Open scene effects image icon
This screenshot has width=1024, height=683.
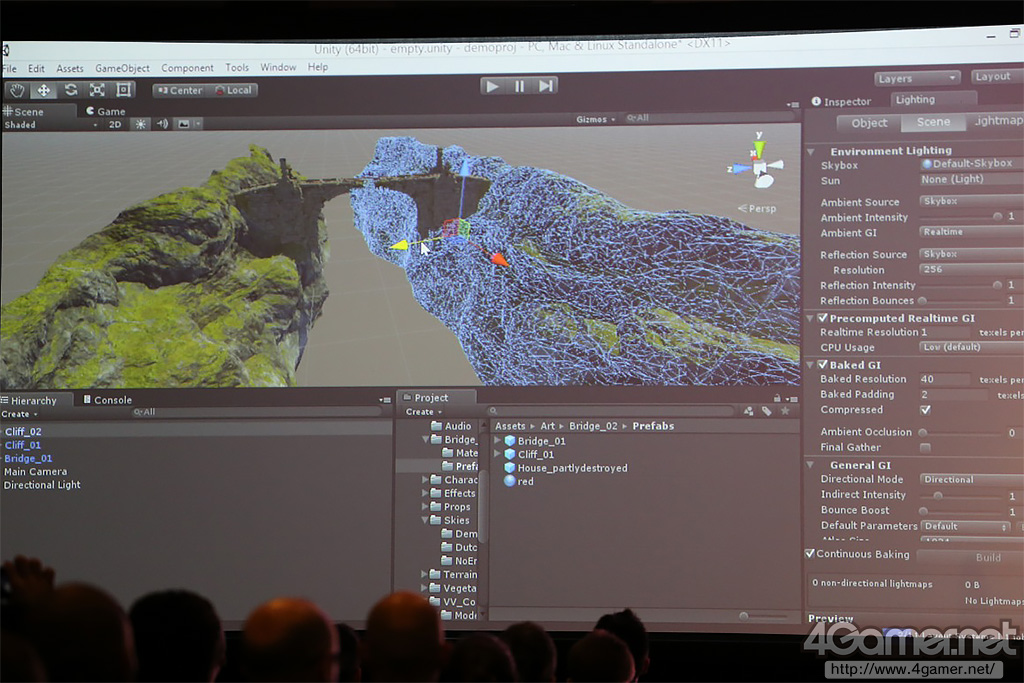(184, 124)
